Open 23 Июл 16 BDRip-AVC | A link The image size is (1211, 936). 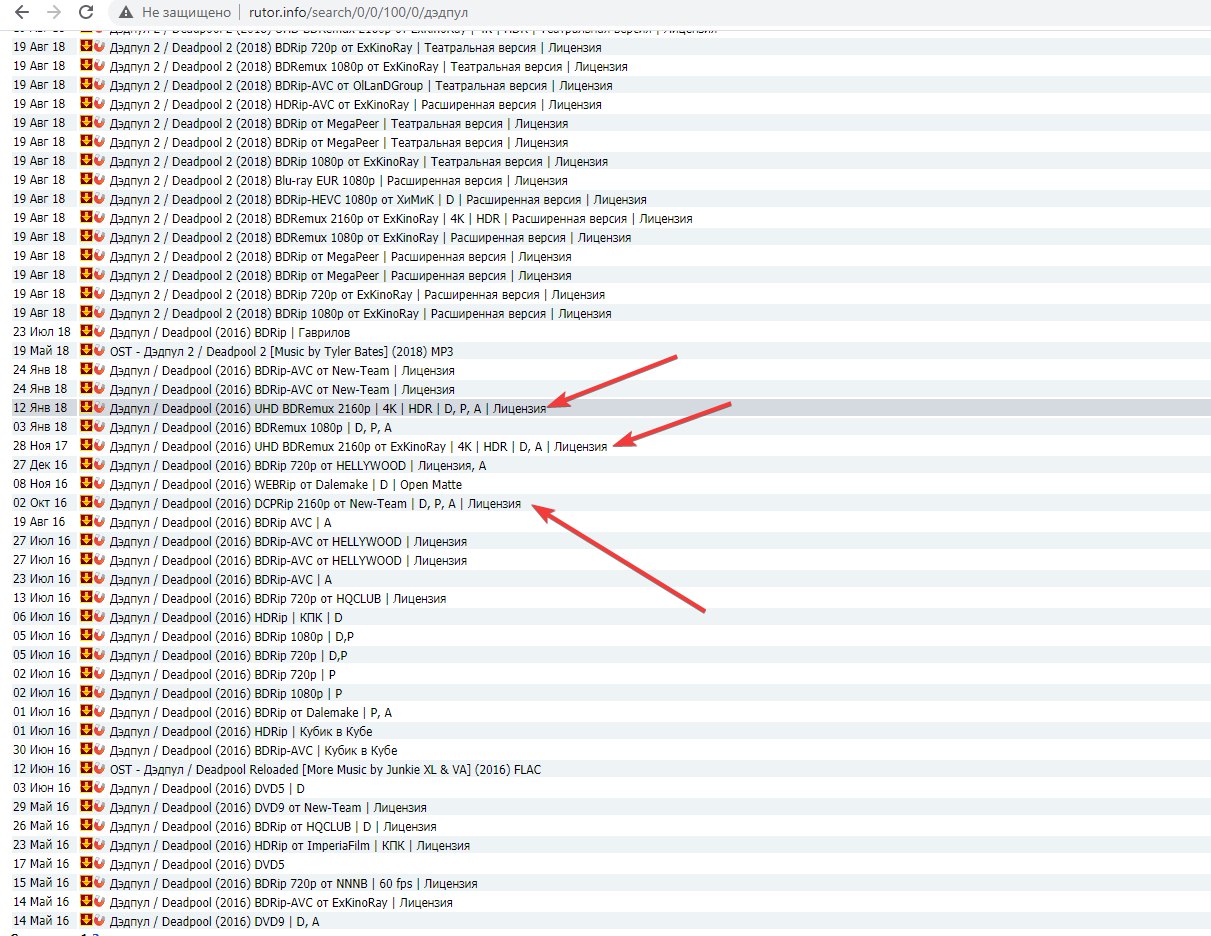pyautogui.click(x=220, y=579)
